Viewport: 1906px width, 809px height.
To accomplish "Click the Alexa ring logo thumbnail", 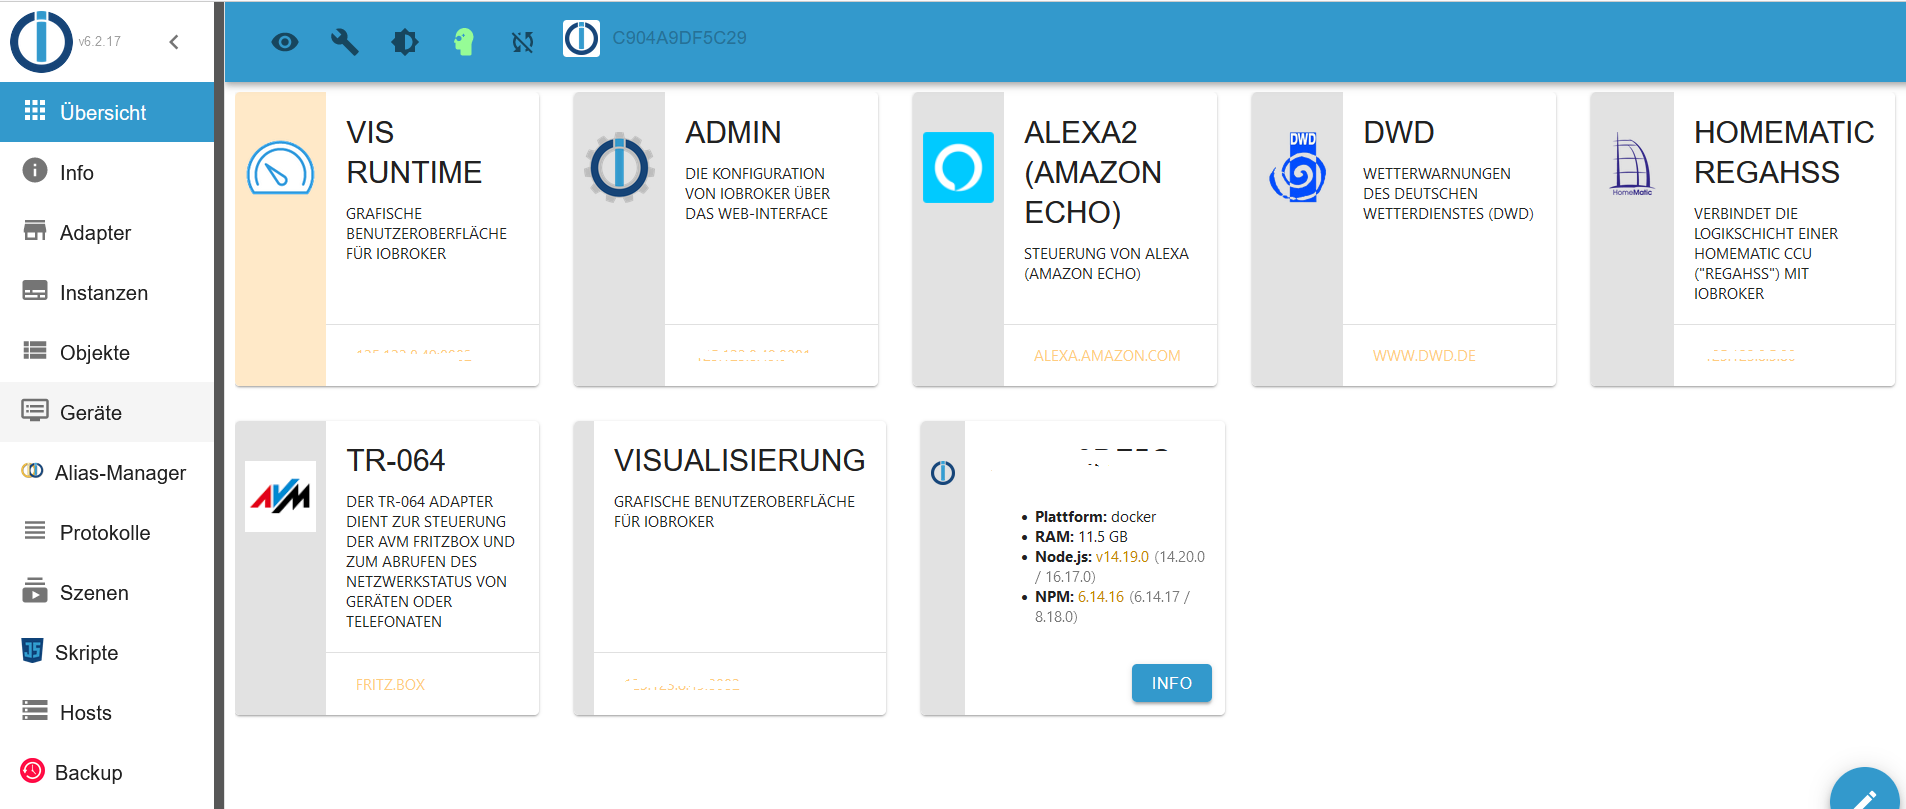I will coord(958,167).
